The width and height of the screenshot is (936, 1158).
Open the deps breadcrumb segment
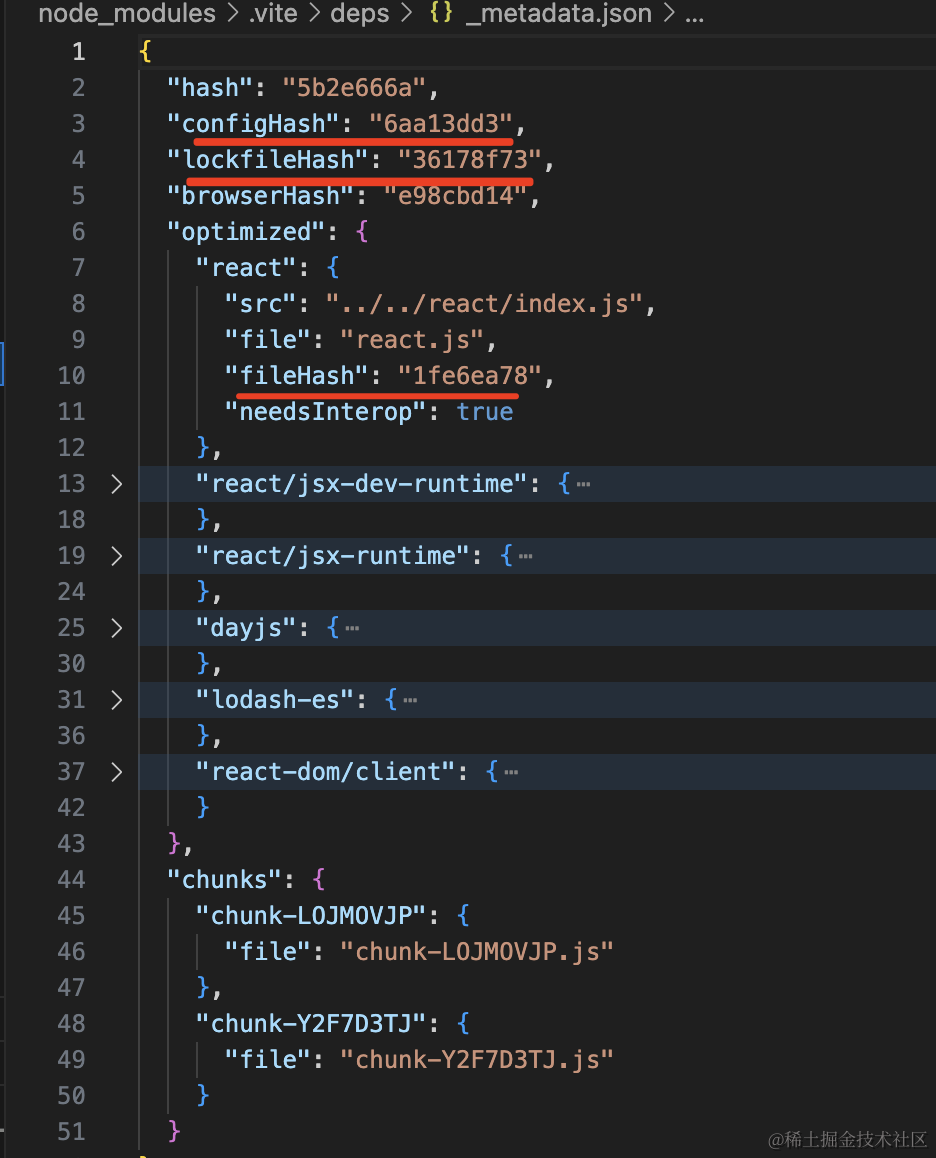(x=360, y=13)
